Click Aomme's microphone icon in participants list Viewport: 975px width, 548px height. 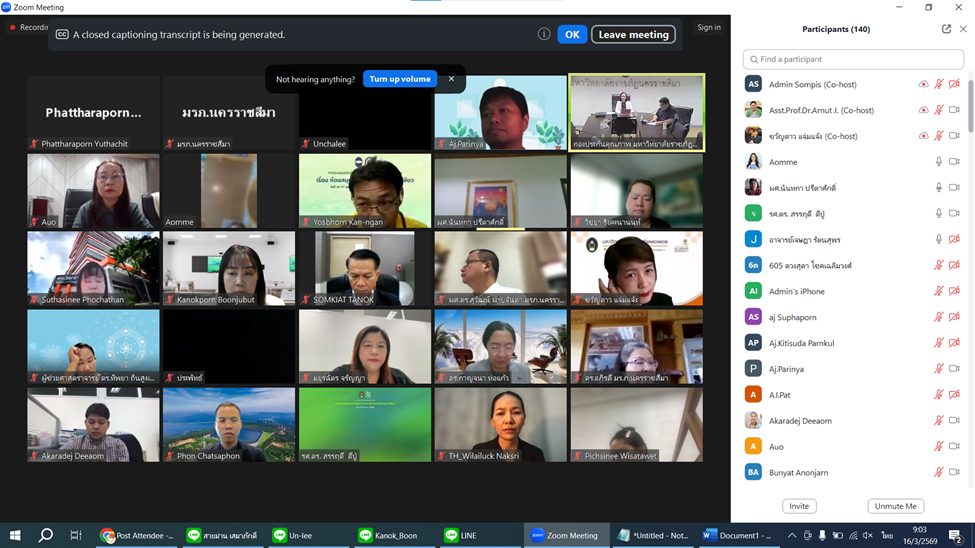(x=938, y=162)
